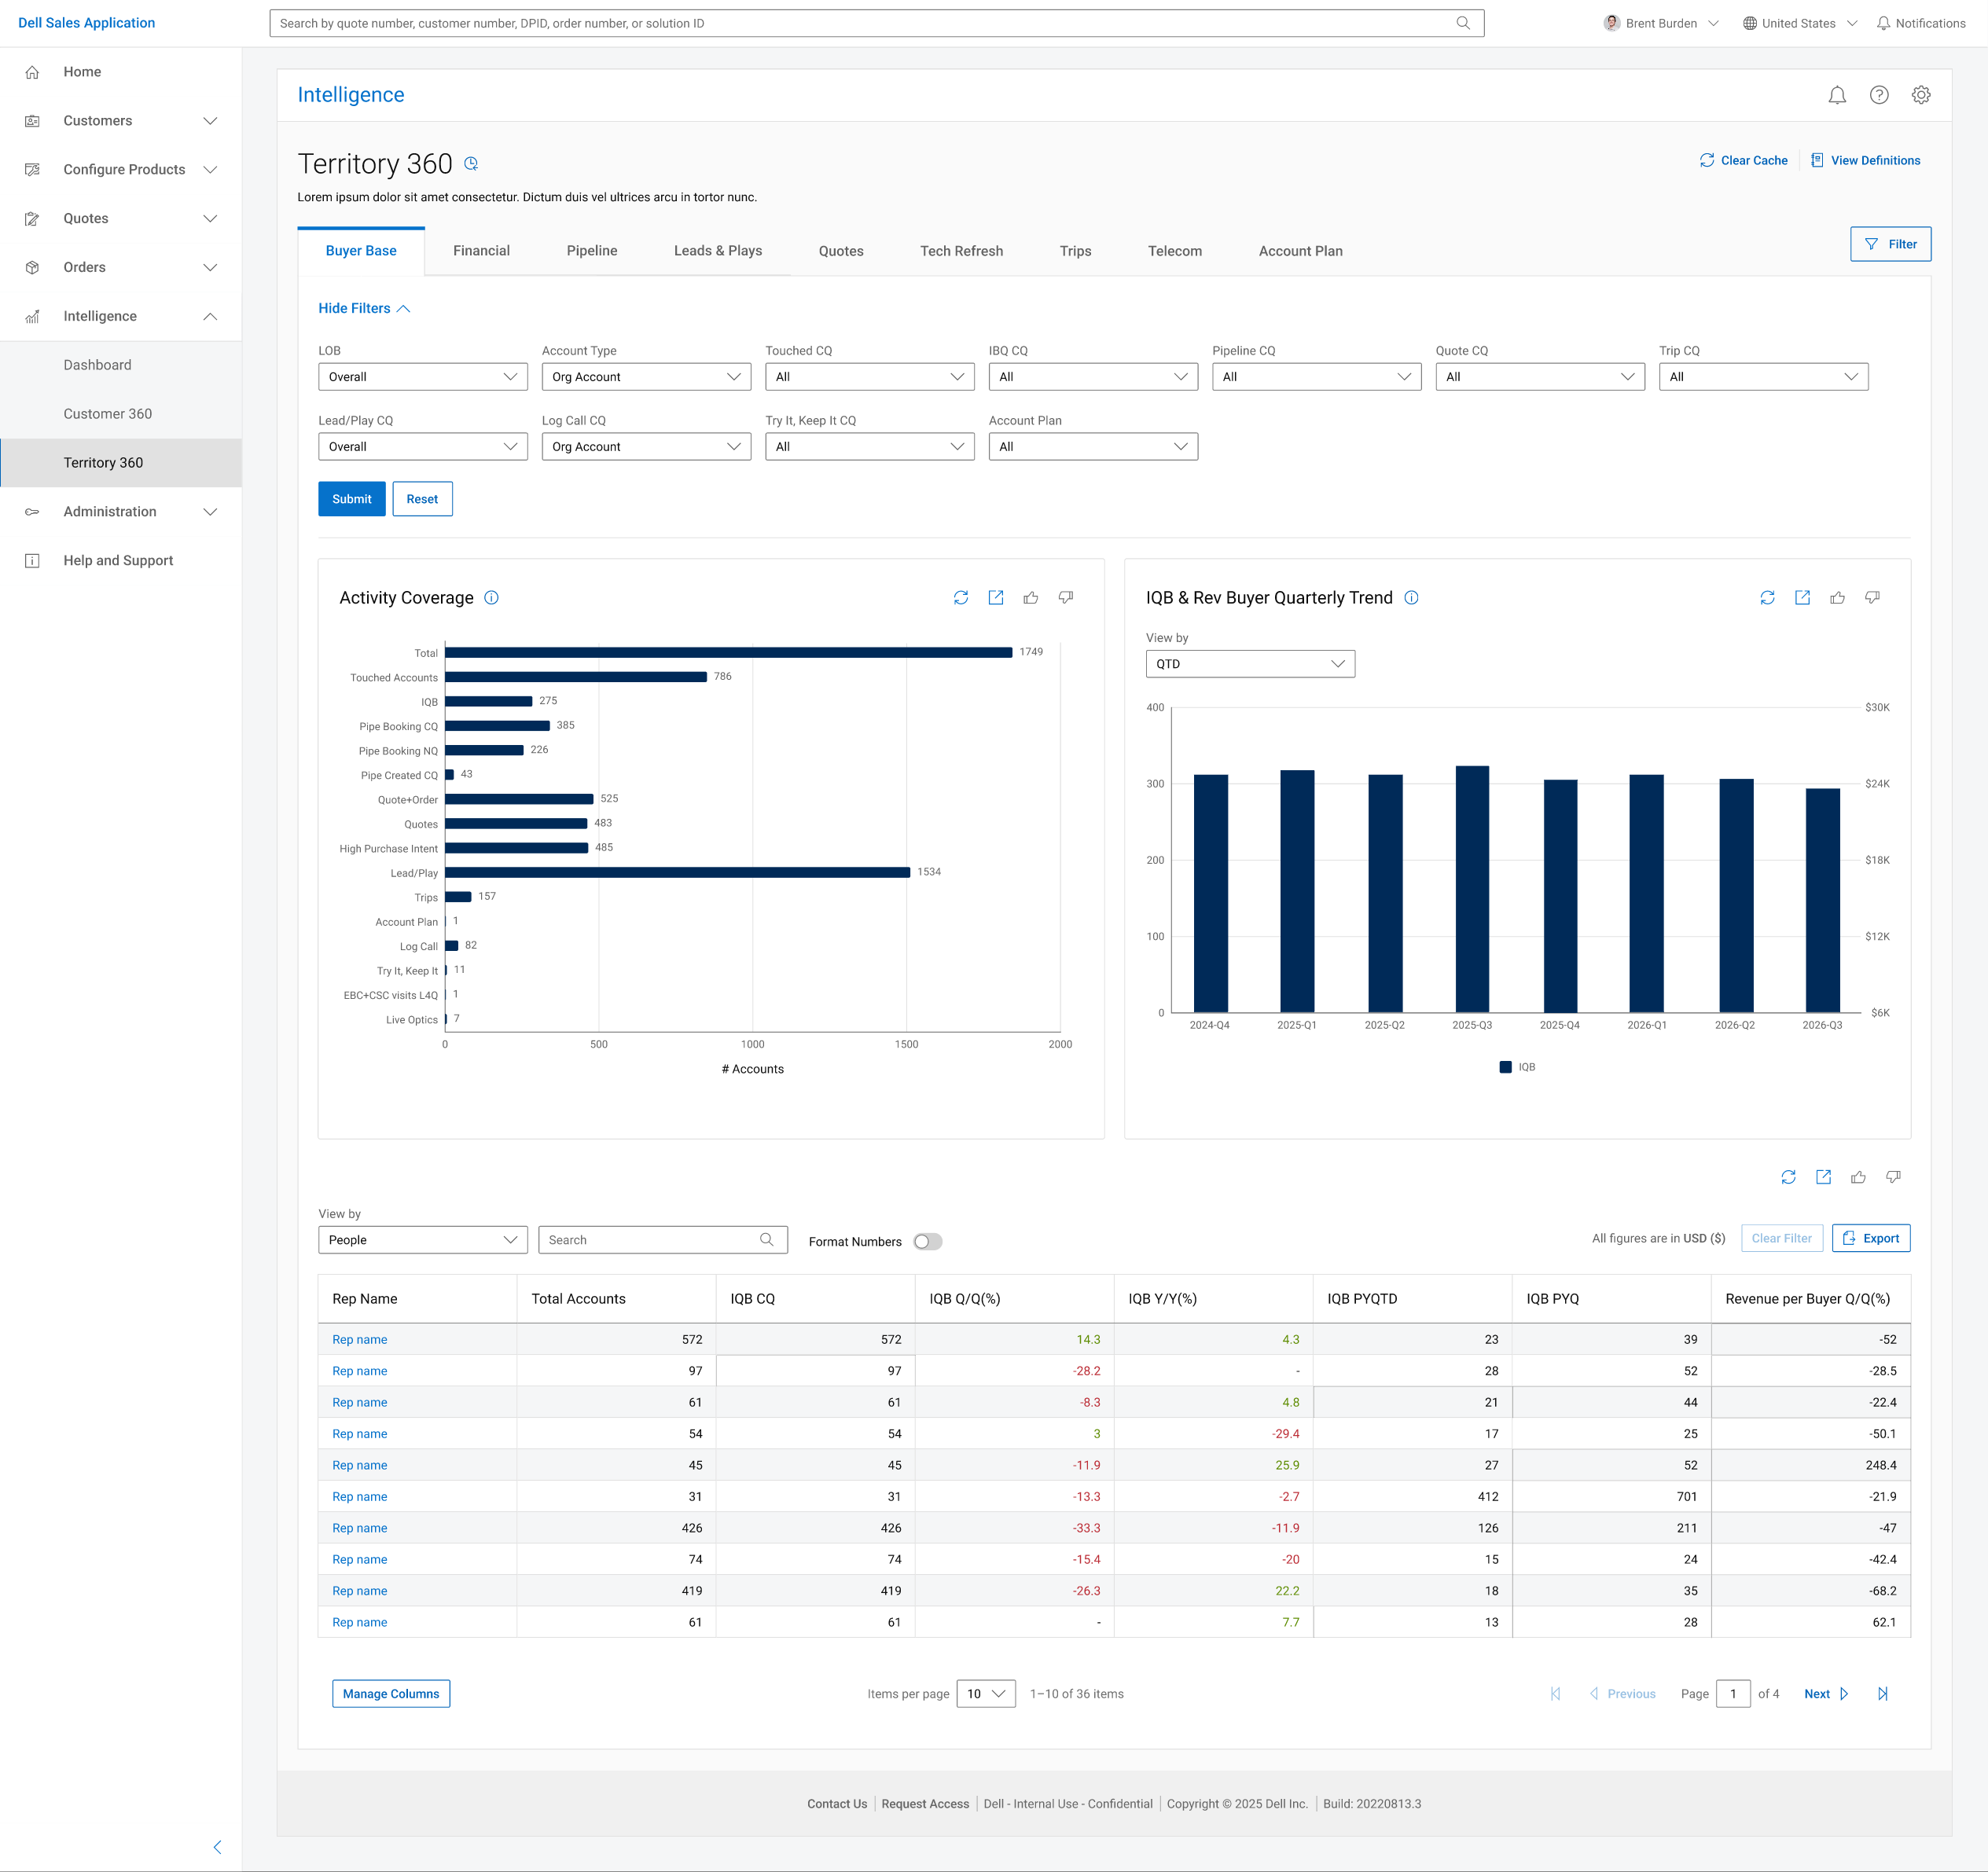
Task: Open Intelligence alerts bell icon
Action: coord(1836,95)
